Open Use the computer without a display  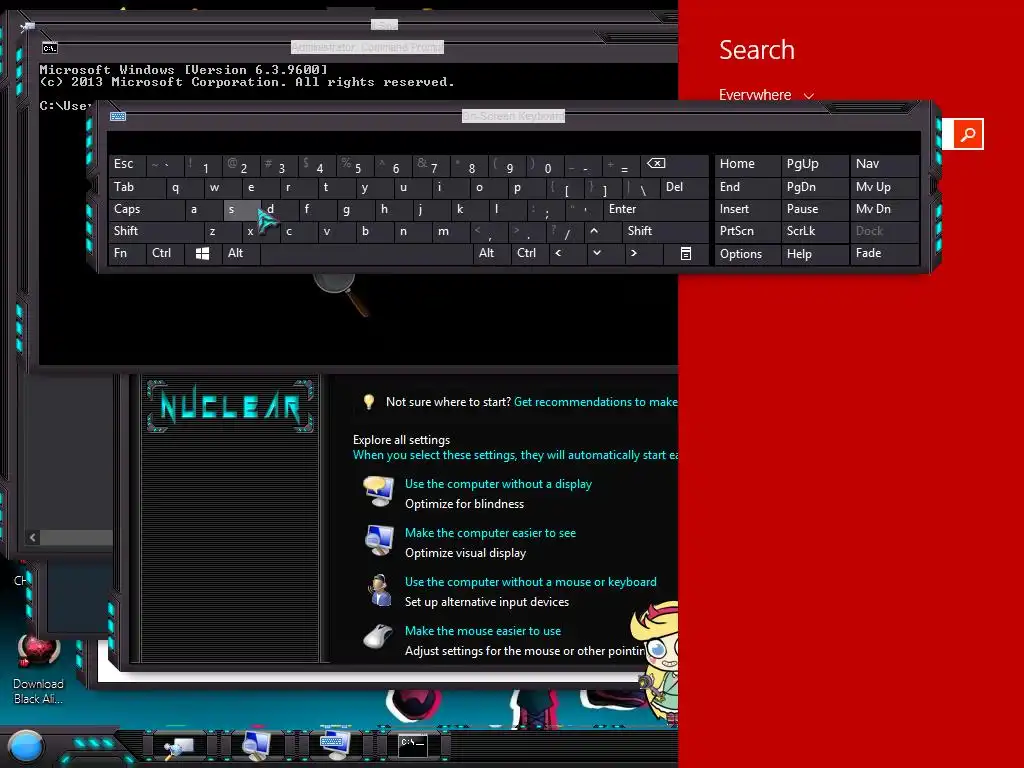point(498,484)
